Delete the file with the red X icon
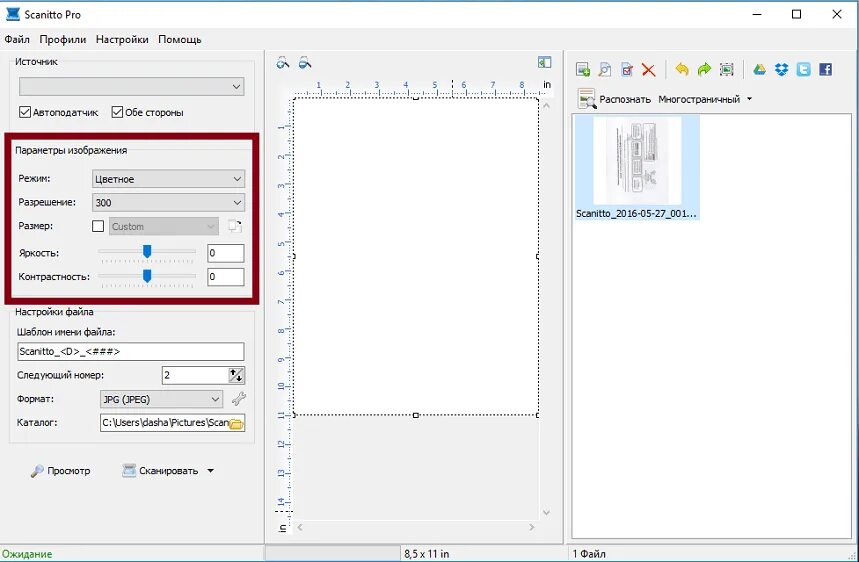This screenshot has width=859, height=562. [649, 70]
